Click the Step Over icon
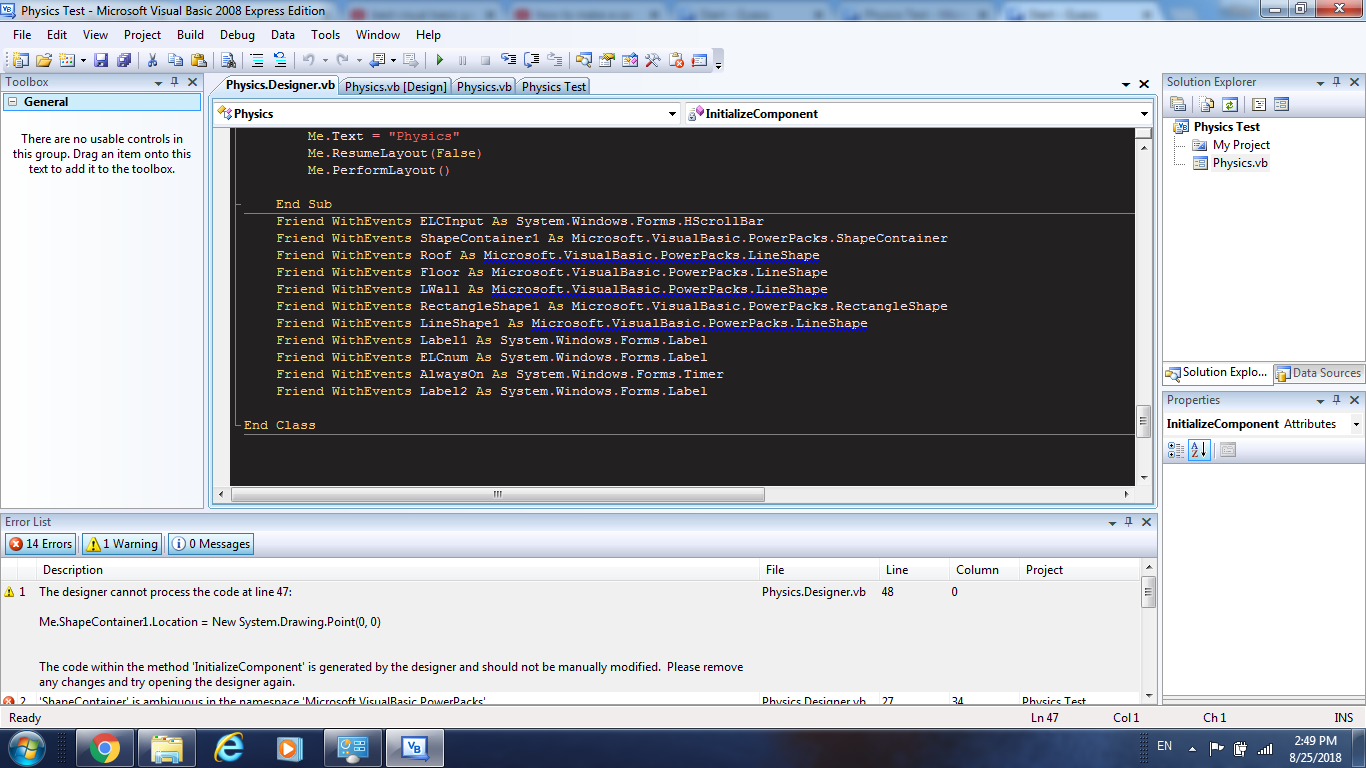The image size is (1366, 768). point(531,60)
